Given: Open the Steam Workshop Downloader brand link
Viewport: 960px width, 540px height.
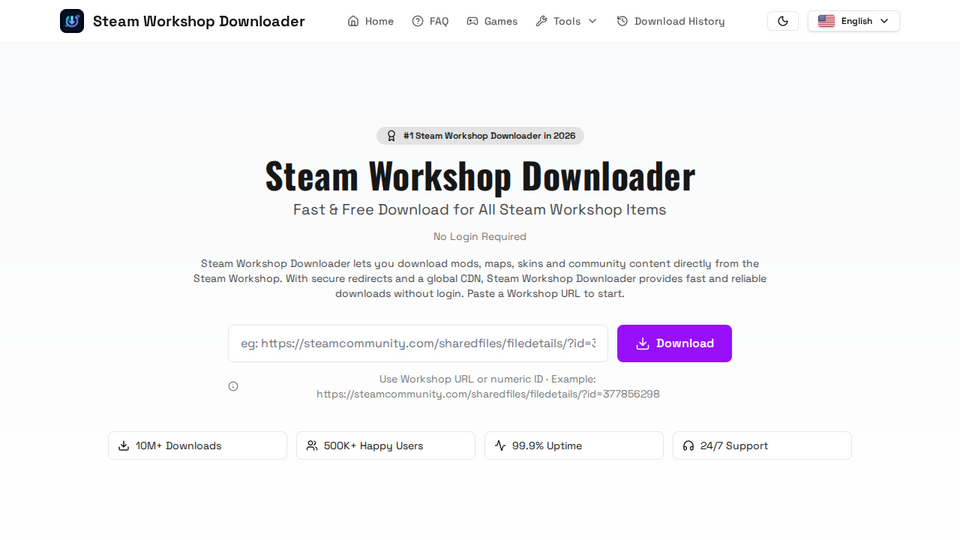Looking at the screenshot, I should tap(182, 21).
